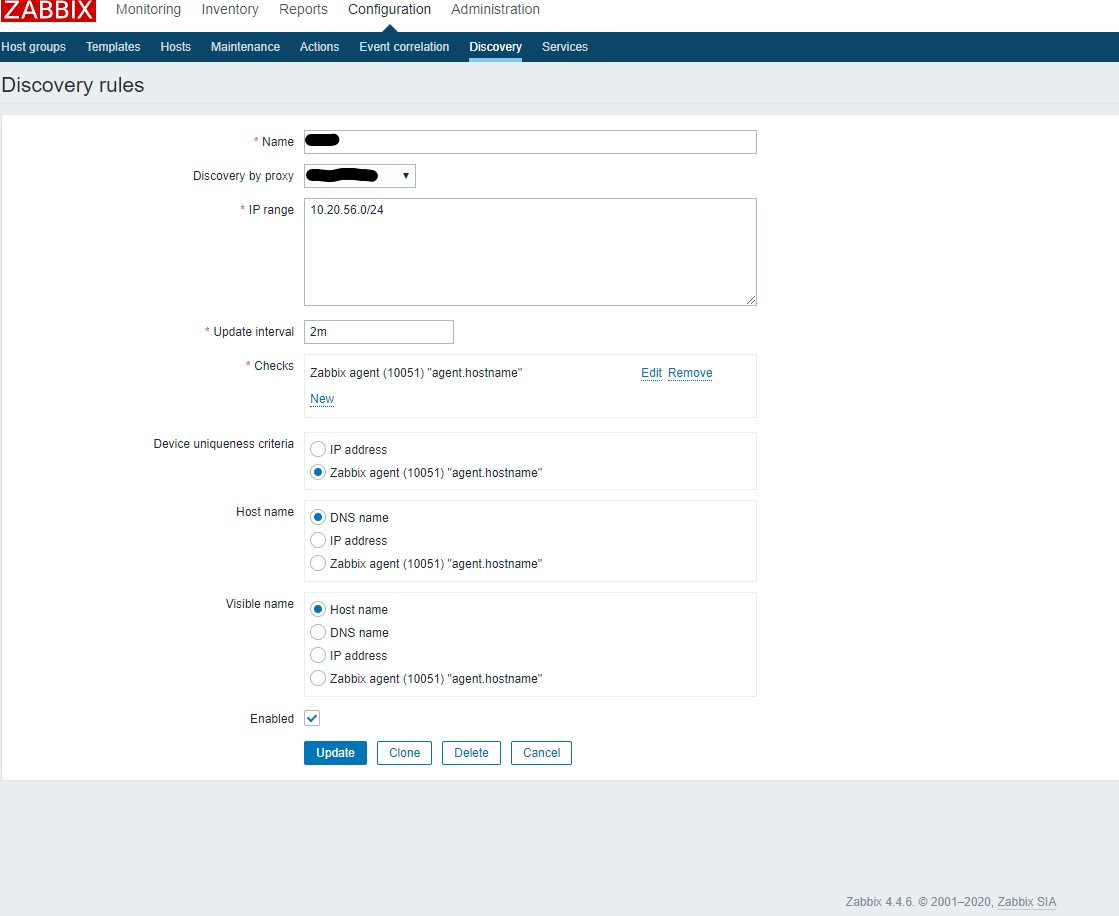Go to Maintenance tab
The height and width of the screenshot is (916, 1119).
(245, 46)
